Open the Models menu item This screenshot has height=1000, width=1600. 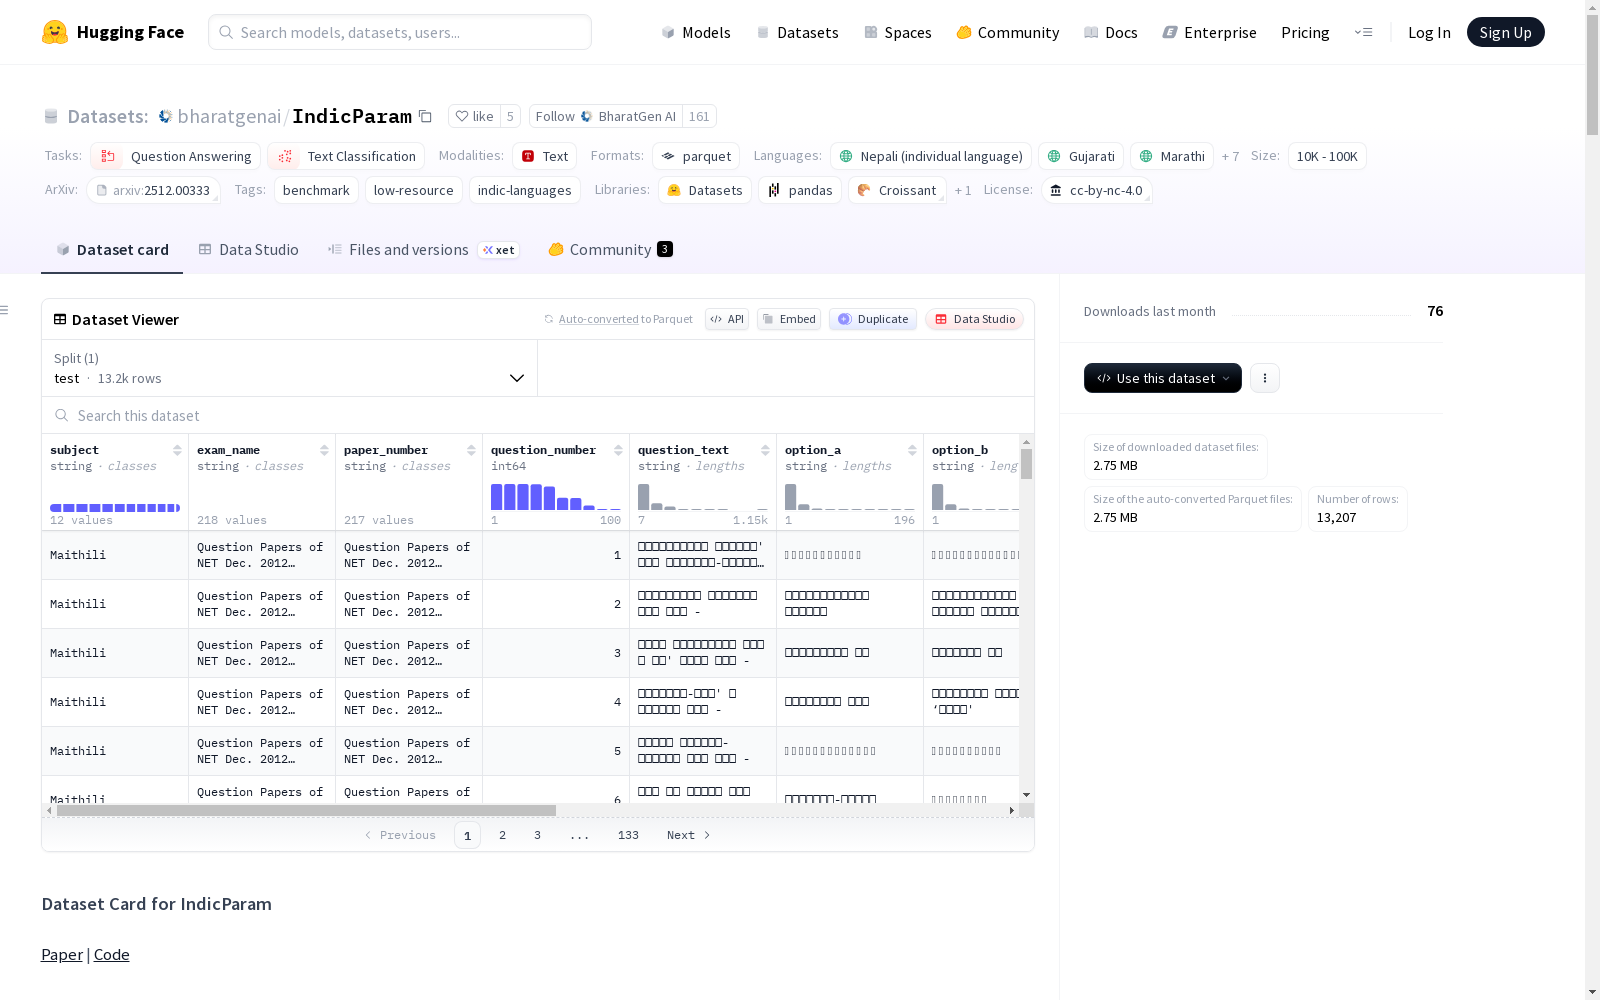[x=696, y=32]
